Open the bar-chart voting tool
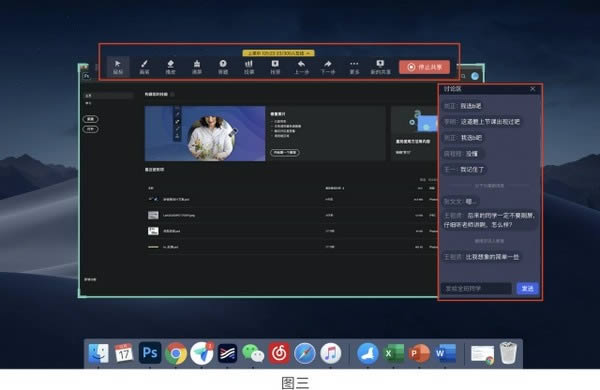This screenshot has width=600, height=390. (249, 67)
